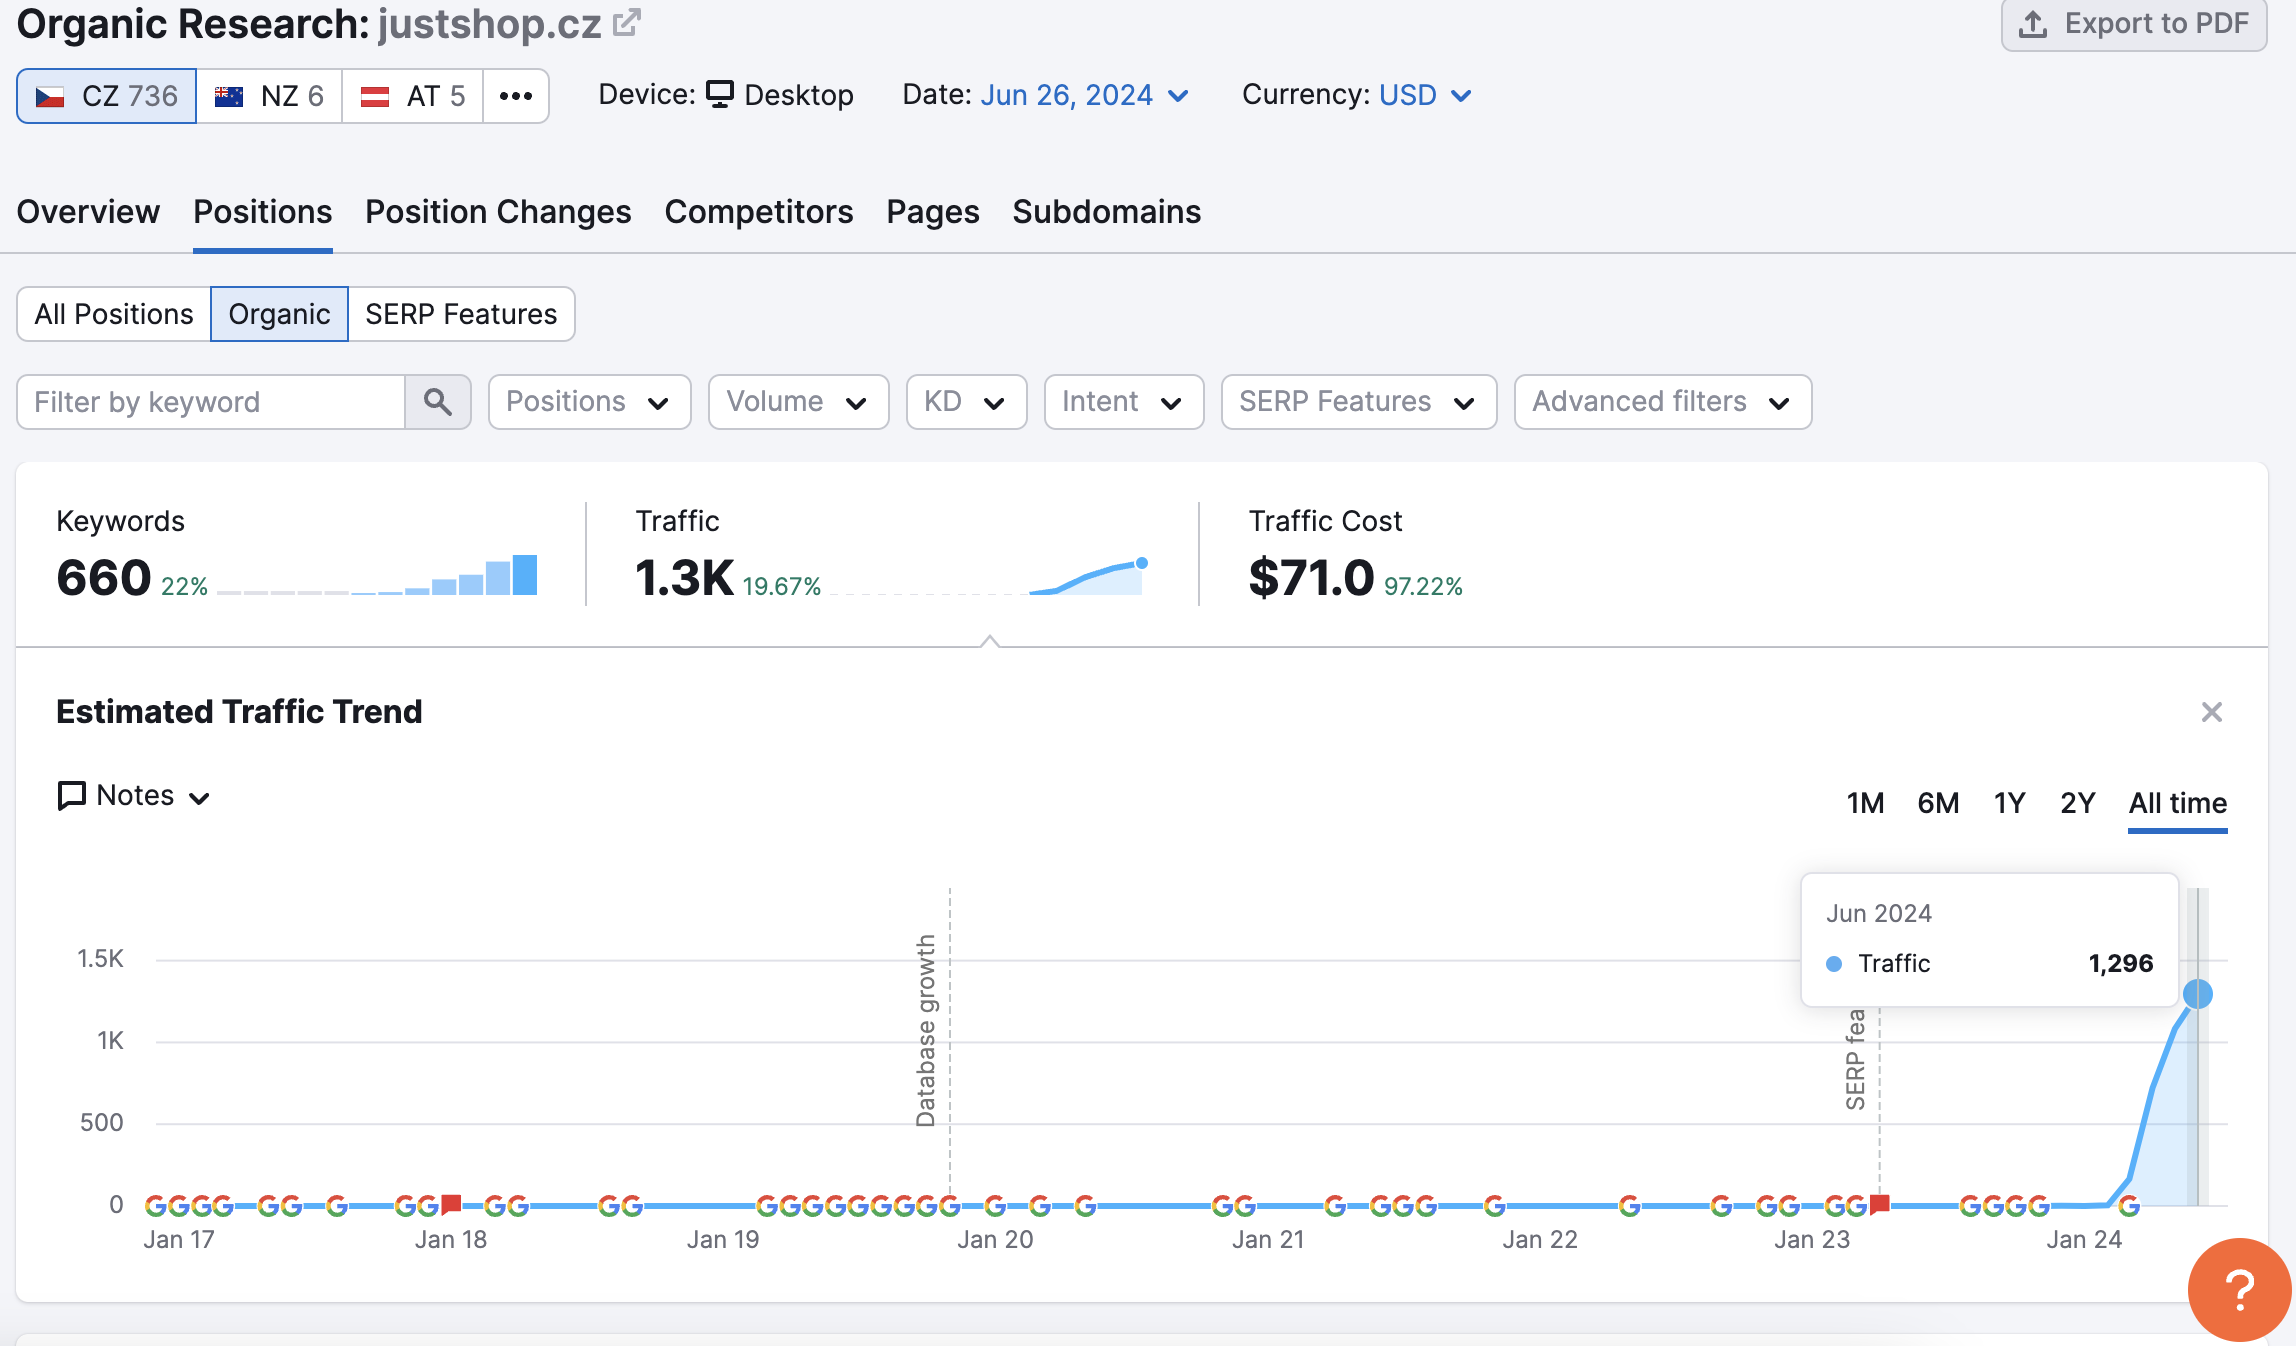Click Traffic 1,296 tooltip value
The height and width of the screenshot is (1346, 2296).
pyautogui.click(x=2120, y=963)
